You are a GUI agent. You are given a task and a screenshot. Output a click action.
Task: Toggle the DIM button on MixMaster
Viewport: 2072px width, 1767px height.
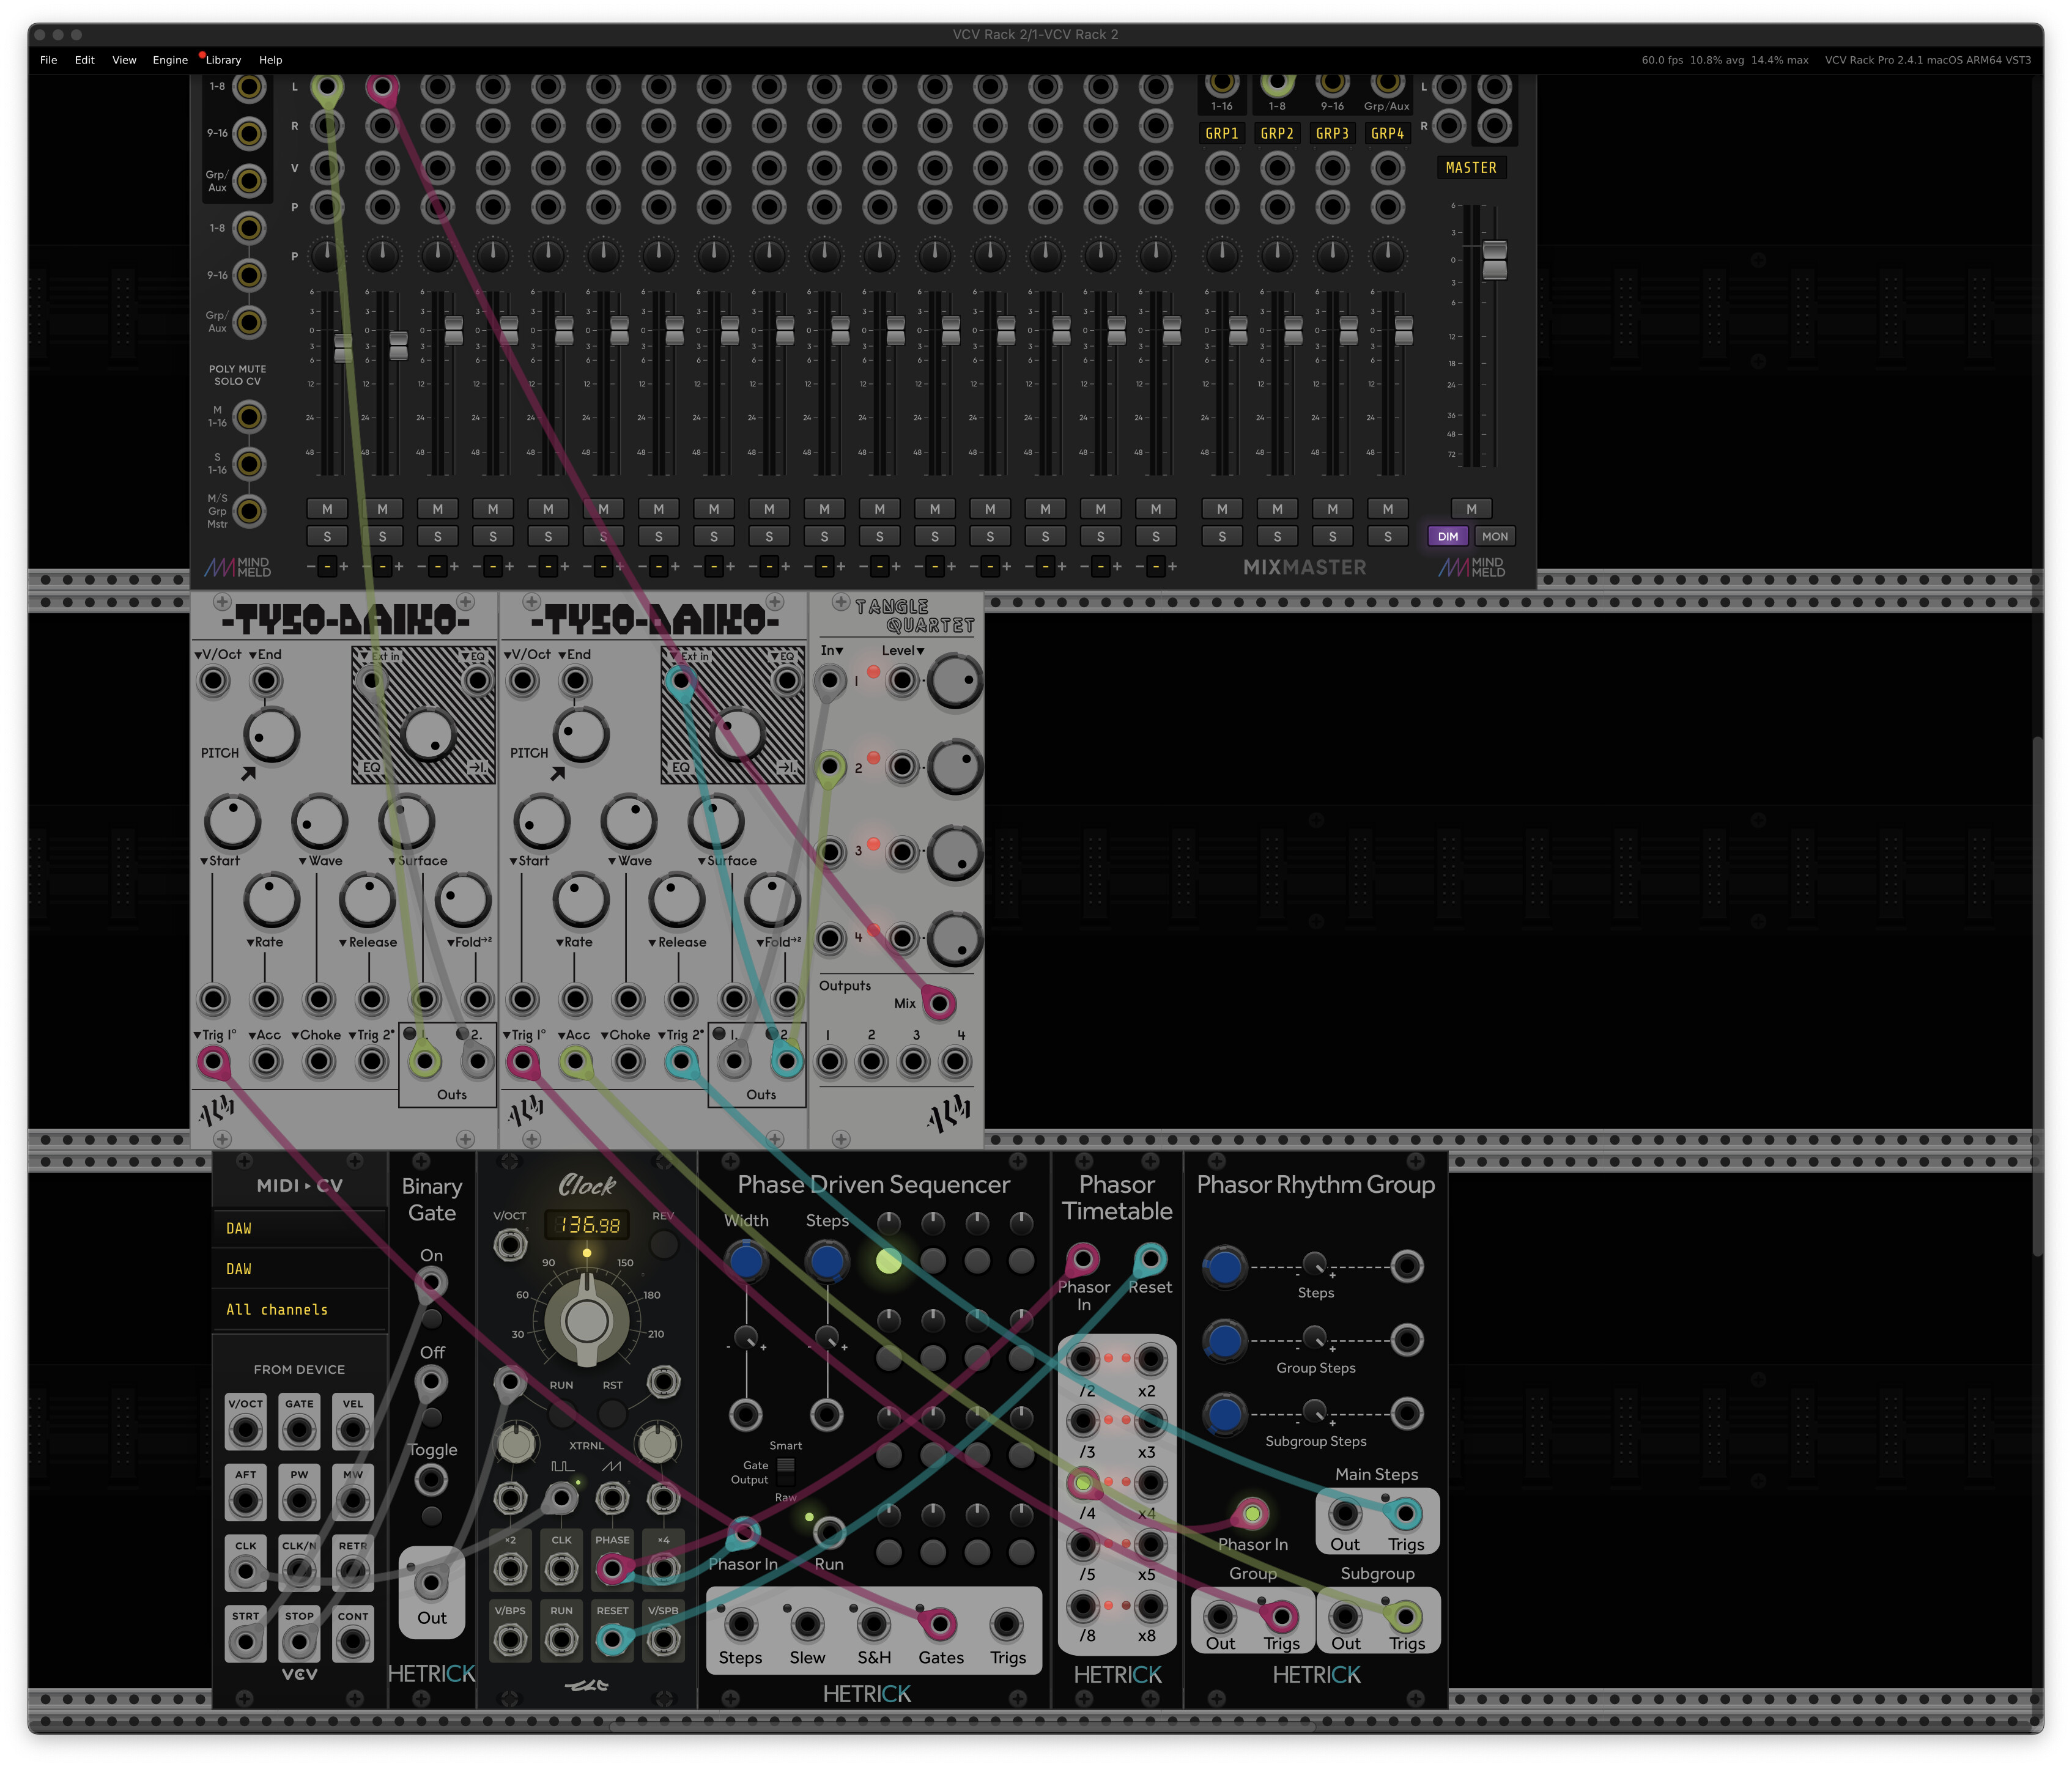[1447, 537]
